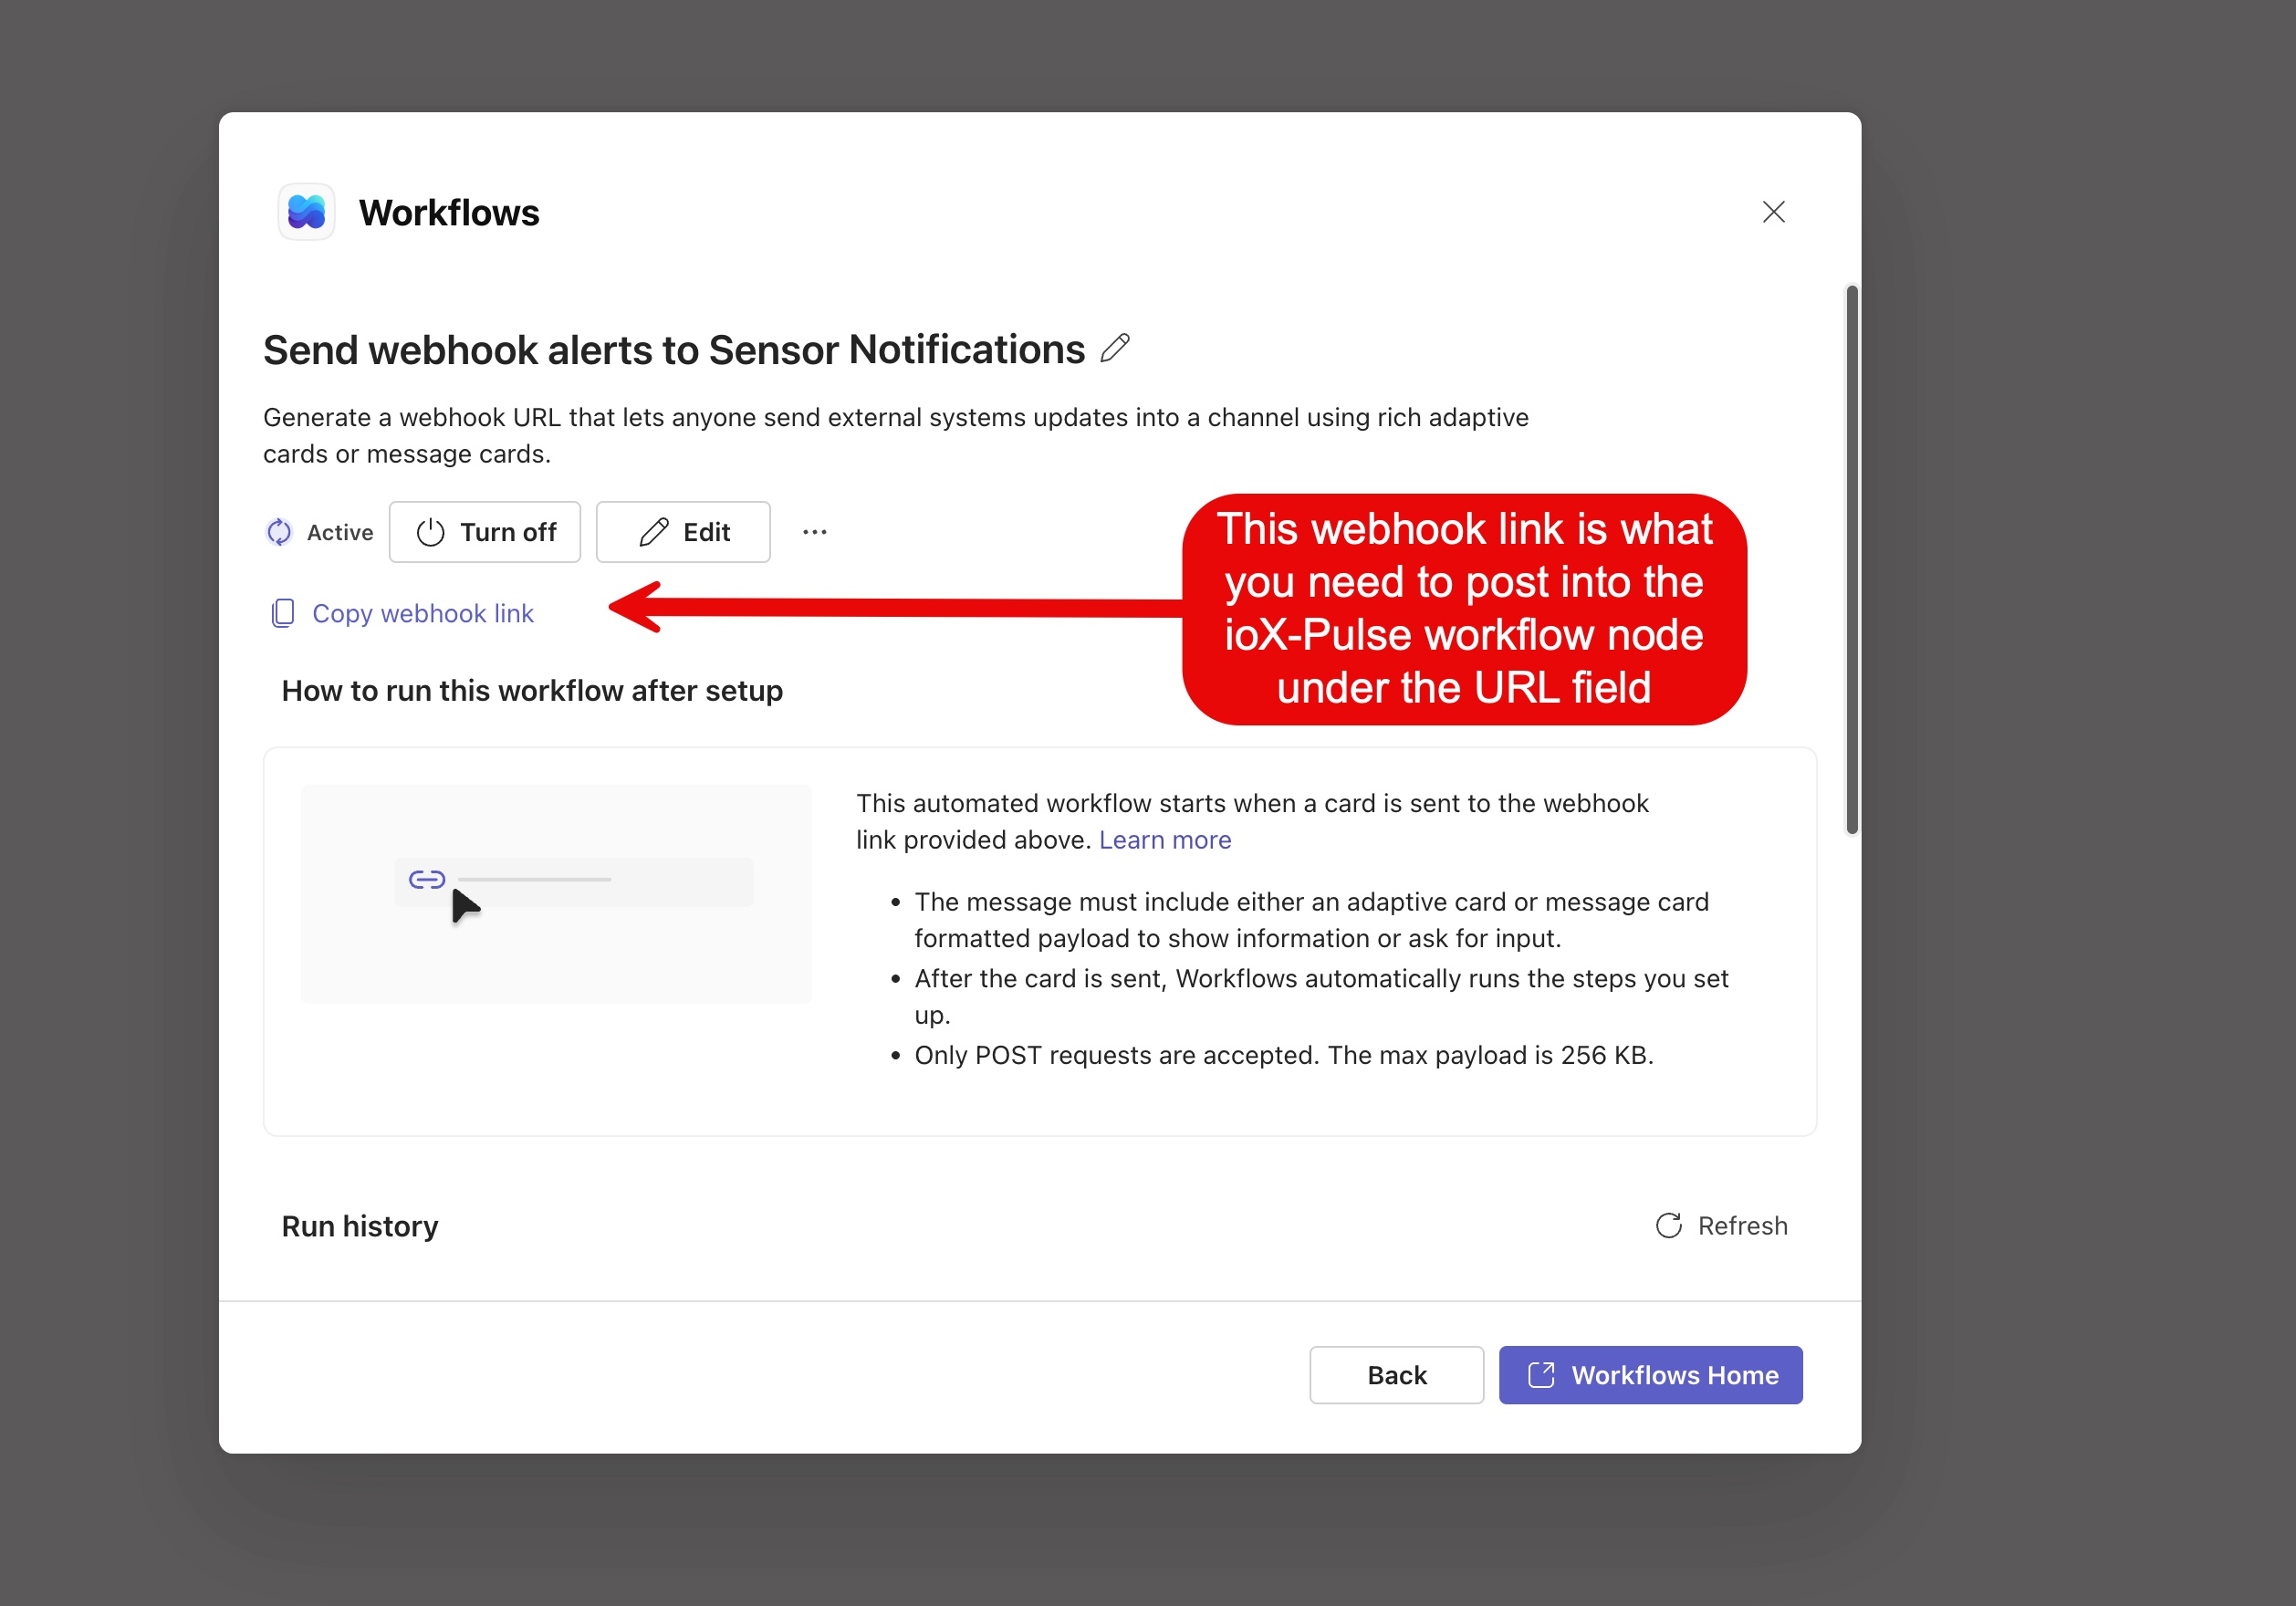Click the Run history heading
2296x1606 pixels.
(360, 1226)
